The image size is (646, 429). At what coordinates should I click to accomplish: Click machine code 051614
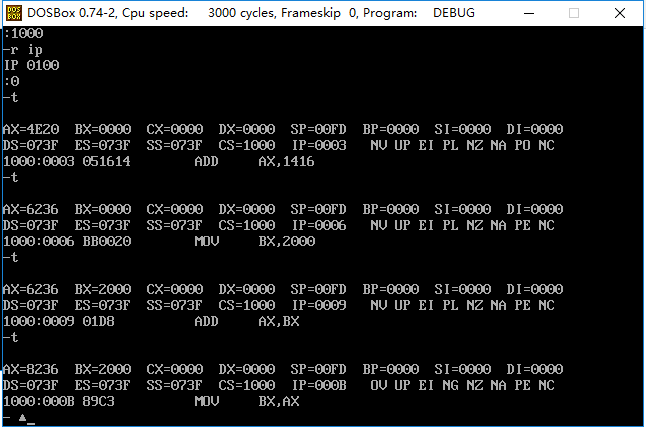pyautogui.click(x=107, y=162)
